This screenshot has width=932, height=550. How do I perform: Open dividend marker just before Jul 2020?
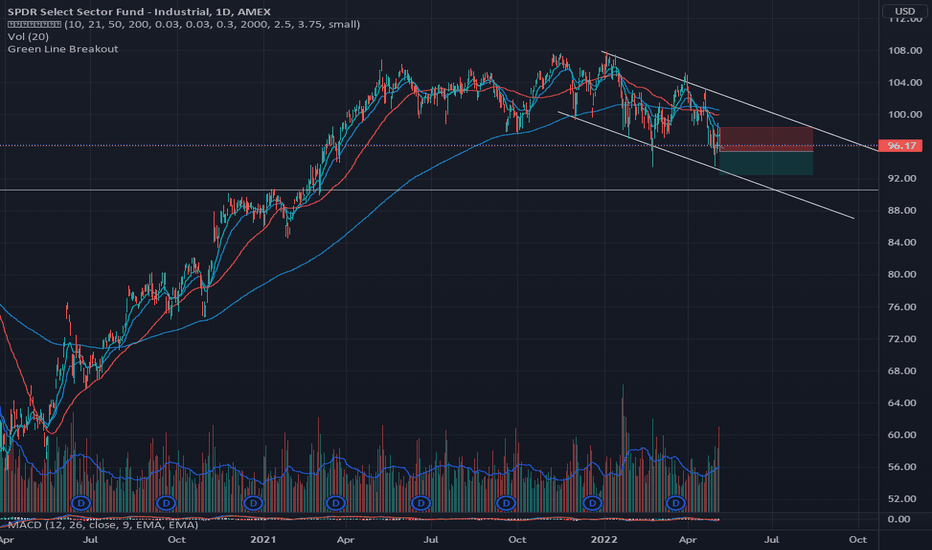click(81, 503)
